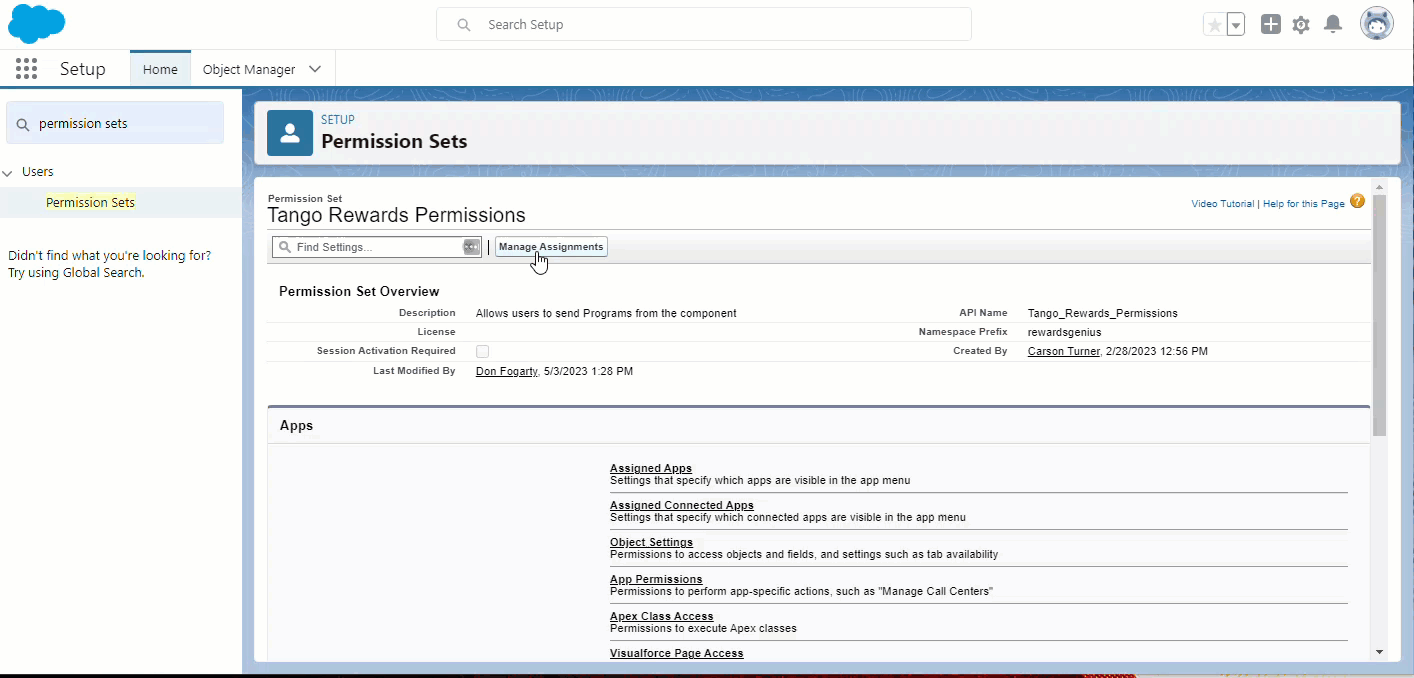Enable Session Activation Required
The height and width of the screenshot is (678, 1414).
click(x=482, y=351)
